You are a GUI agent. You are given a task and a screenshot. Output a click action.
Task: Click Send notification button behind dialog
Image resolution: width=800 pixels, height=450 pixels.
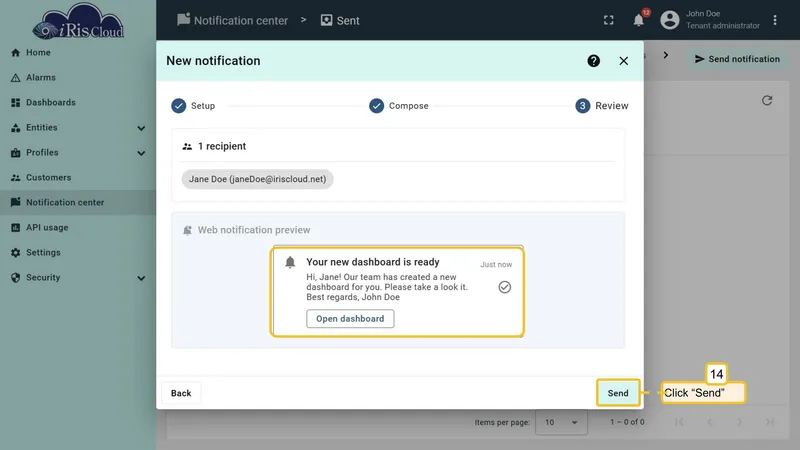point(737,59)
